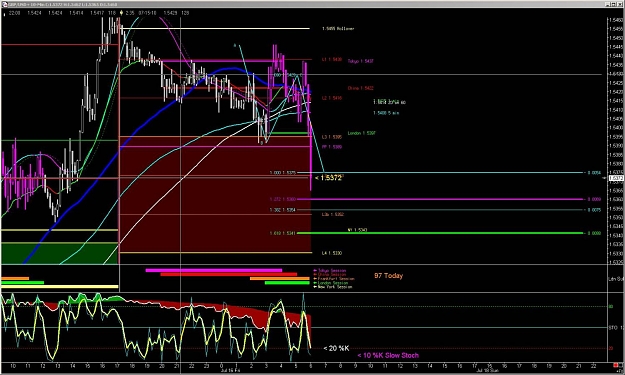
Task: Select the 'L3s 1.5352' level label
Action: point(333,214)
